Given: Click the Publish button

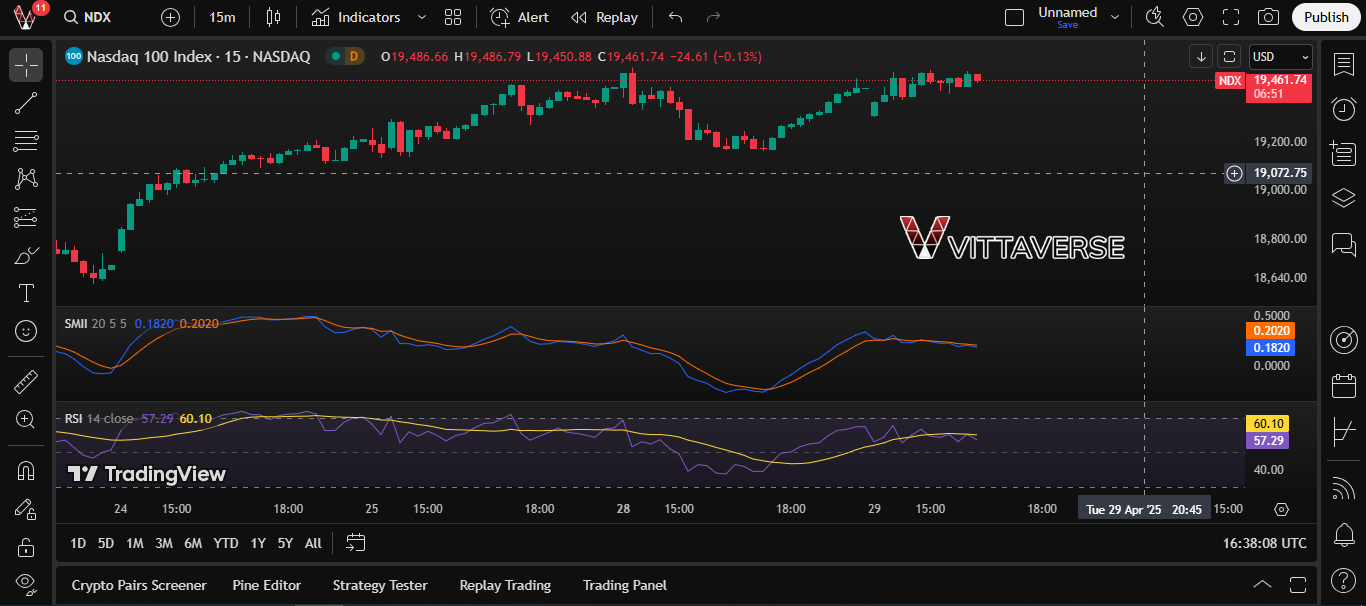Looking at the screenshot, I should tap(1326, 17).
